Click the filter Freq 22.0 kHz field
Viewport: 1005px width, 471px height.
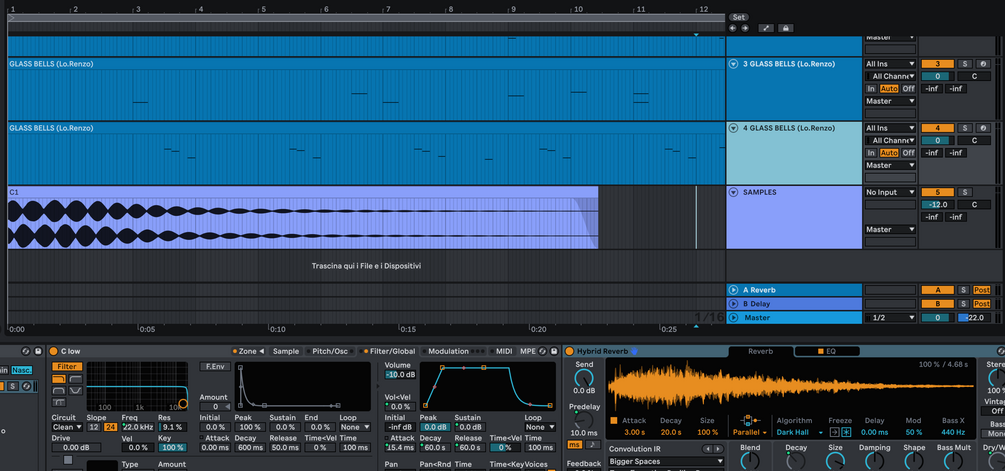(138, 427)
